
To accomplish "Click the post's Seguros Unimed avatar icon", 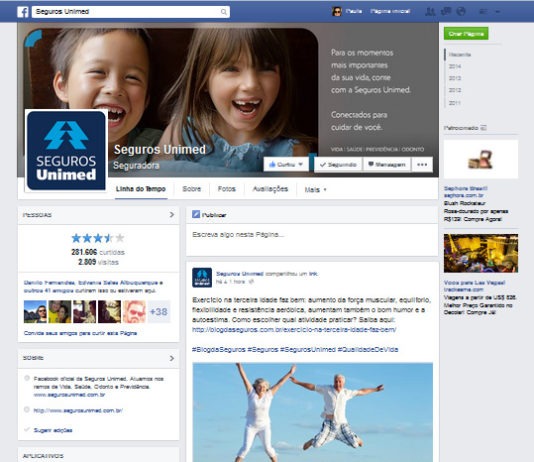I will click(202, 277).
